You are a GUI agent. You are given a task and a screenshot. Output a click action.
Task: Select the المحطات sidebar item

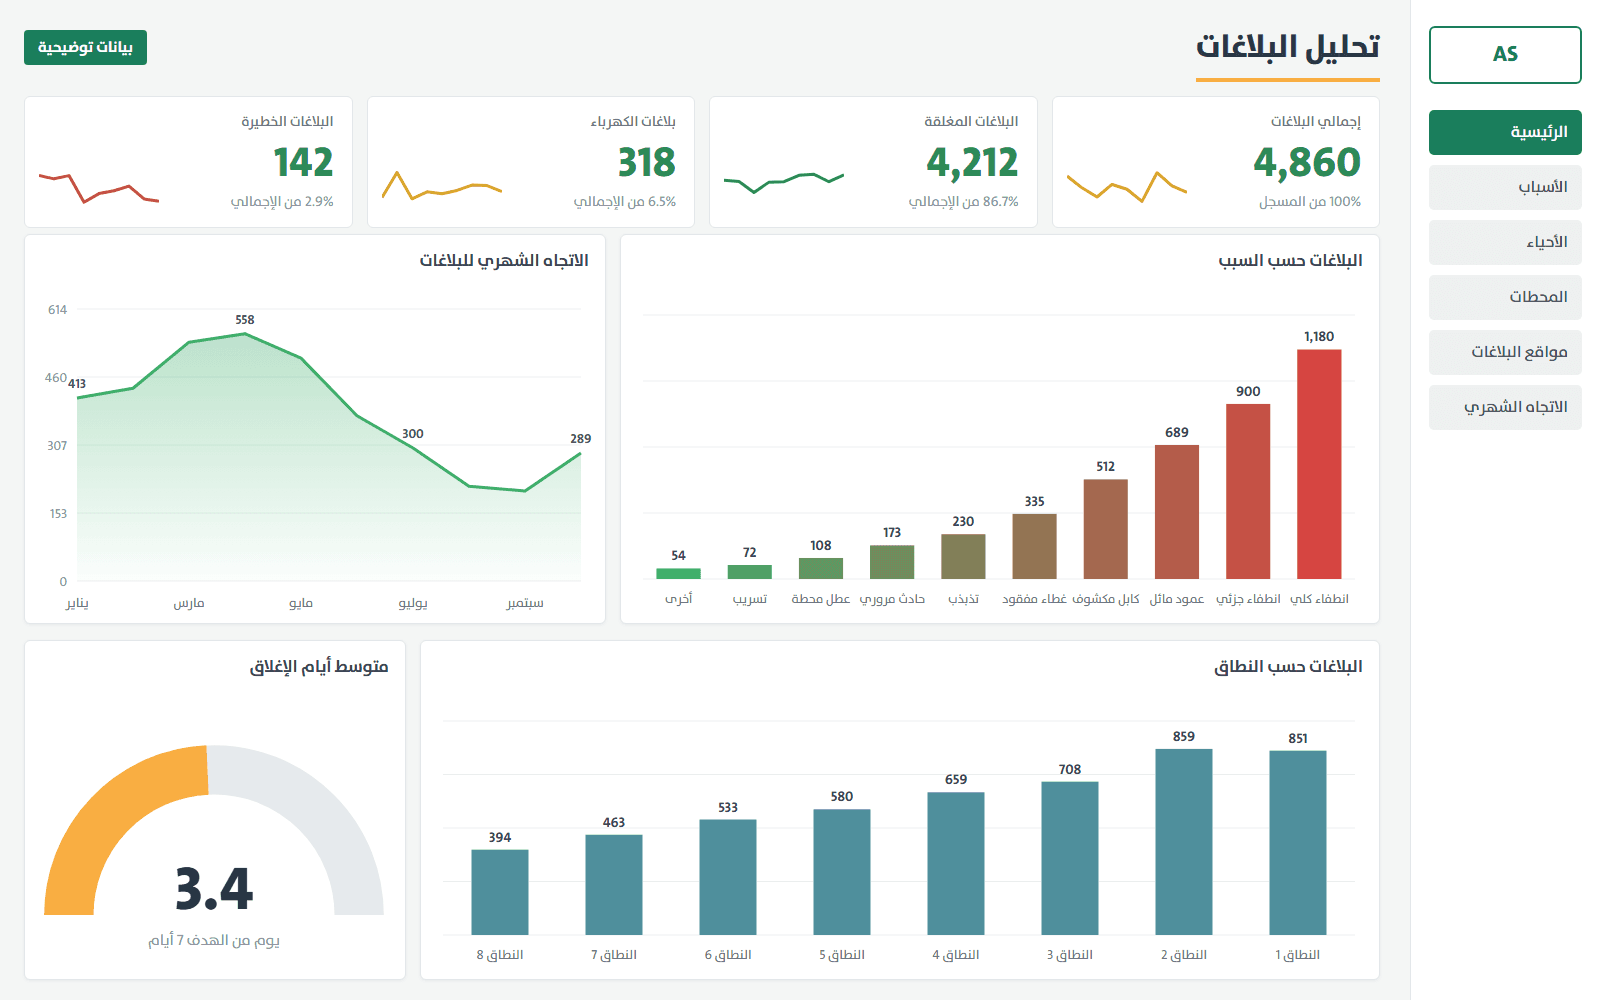pos(1505,297)
